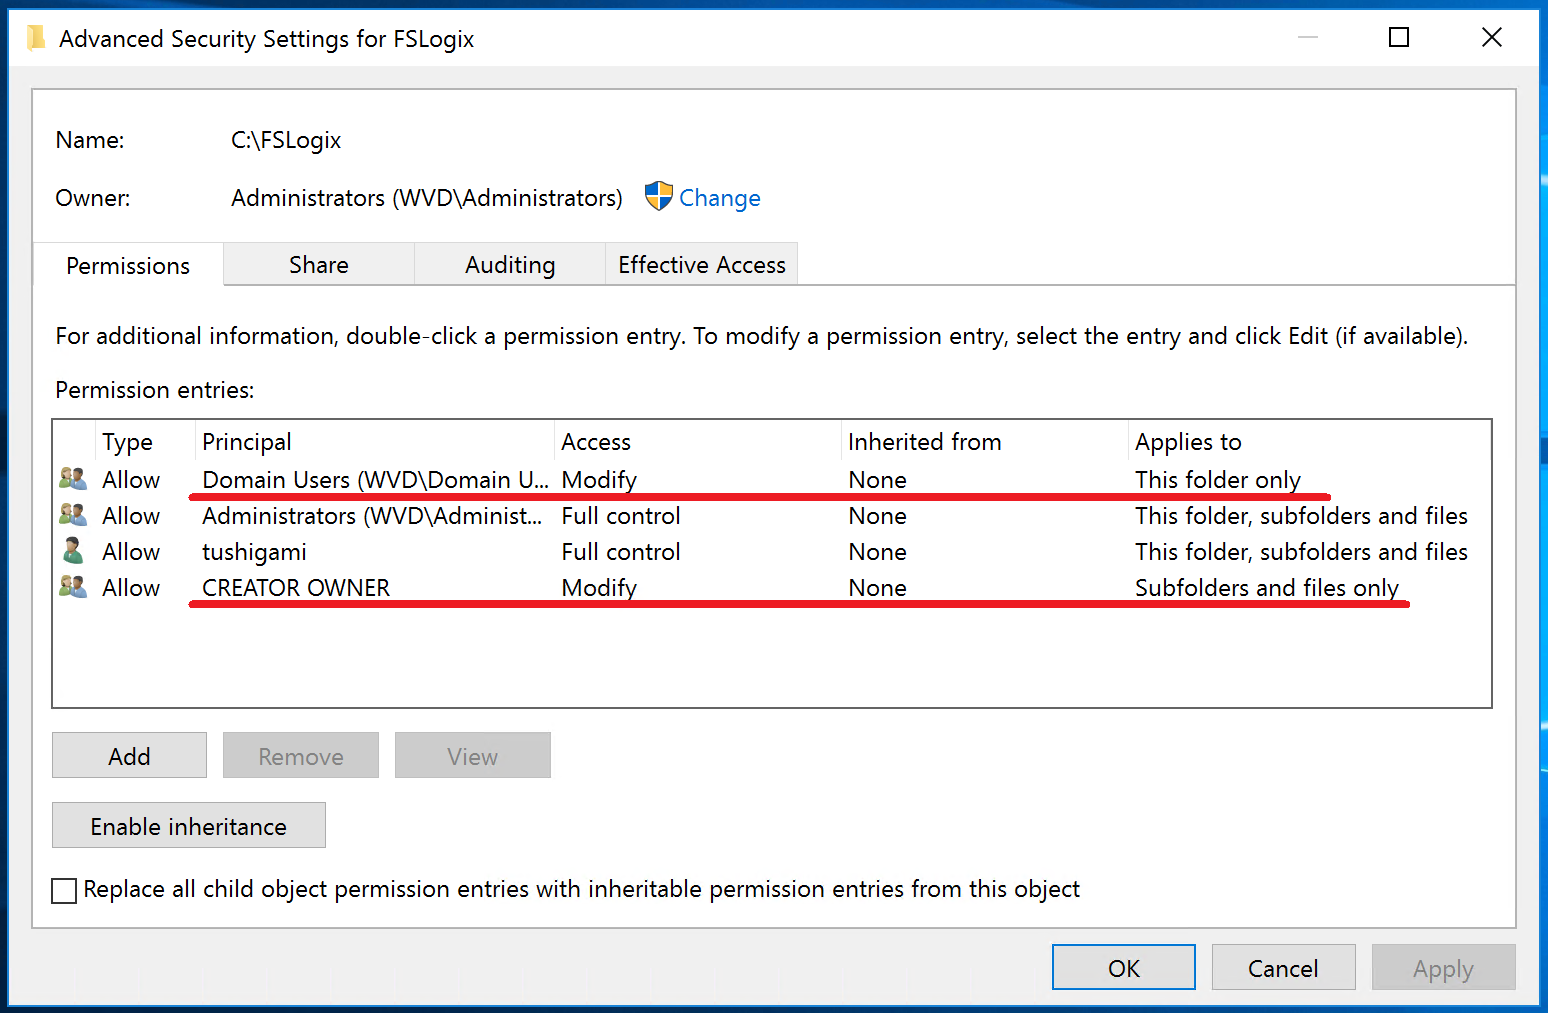Open the Change owner link
Viewport: 1548px width, 1013px height.
[719, 197]
